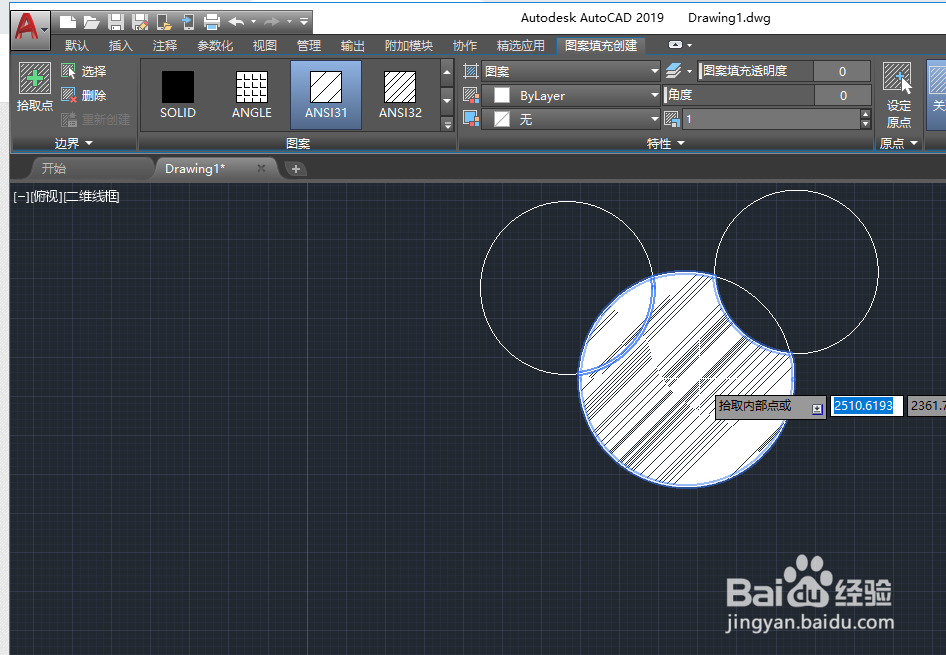Expand the 边界 panel
The width and height of the screenshot is (946, 655).
click(x=74, y=144)
